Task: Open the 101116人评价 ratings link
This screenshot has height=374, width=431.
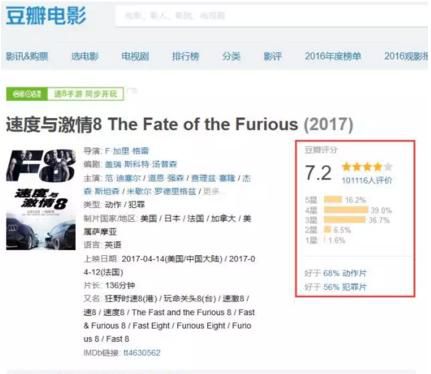Action: (x=367, y=180)
